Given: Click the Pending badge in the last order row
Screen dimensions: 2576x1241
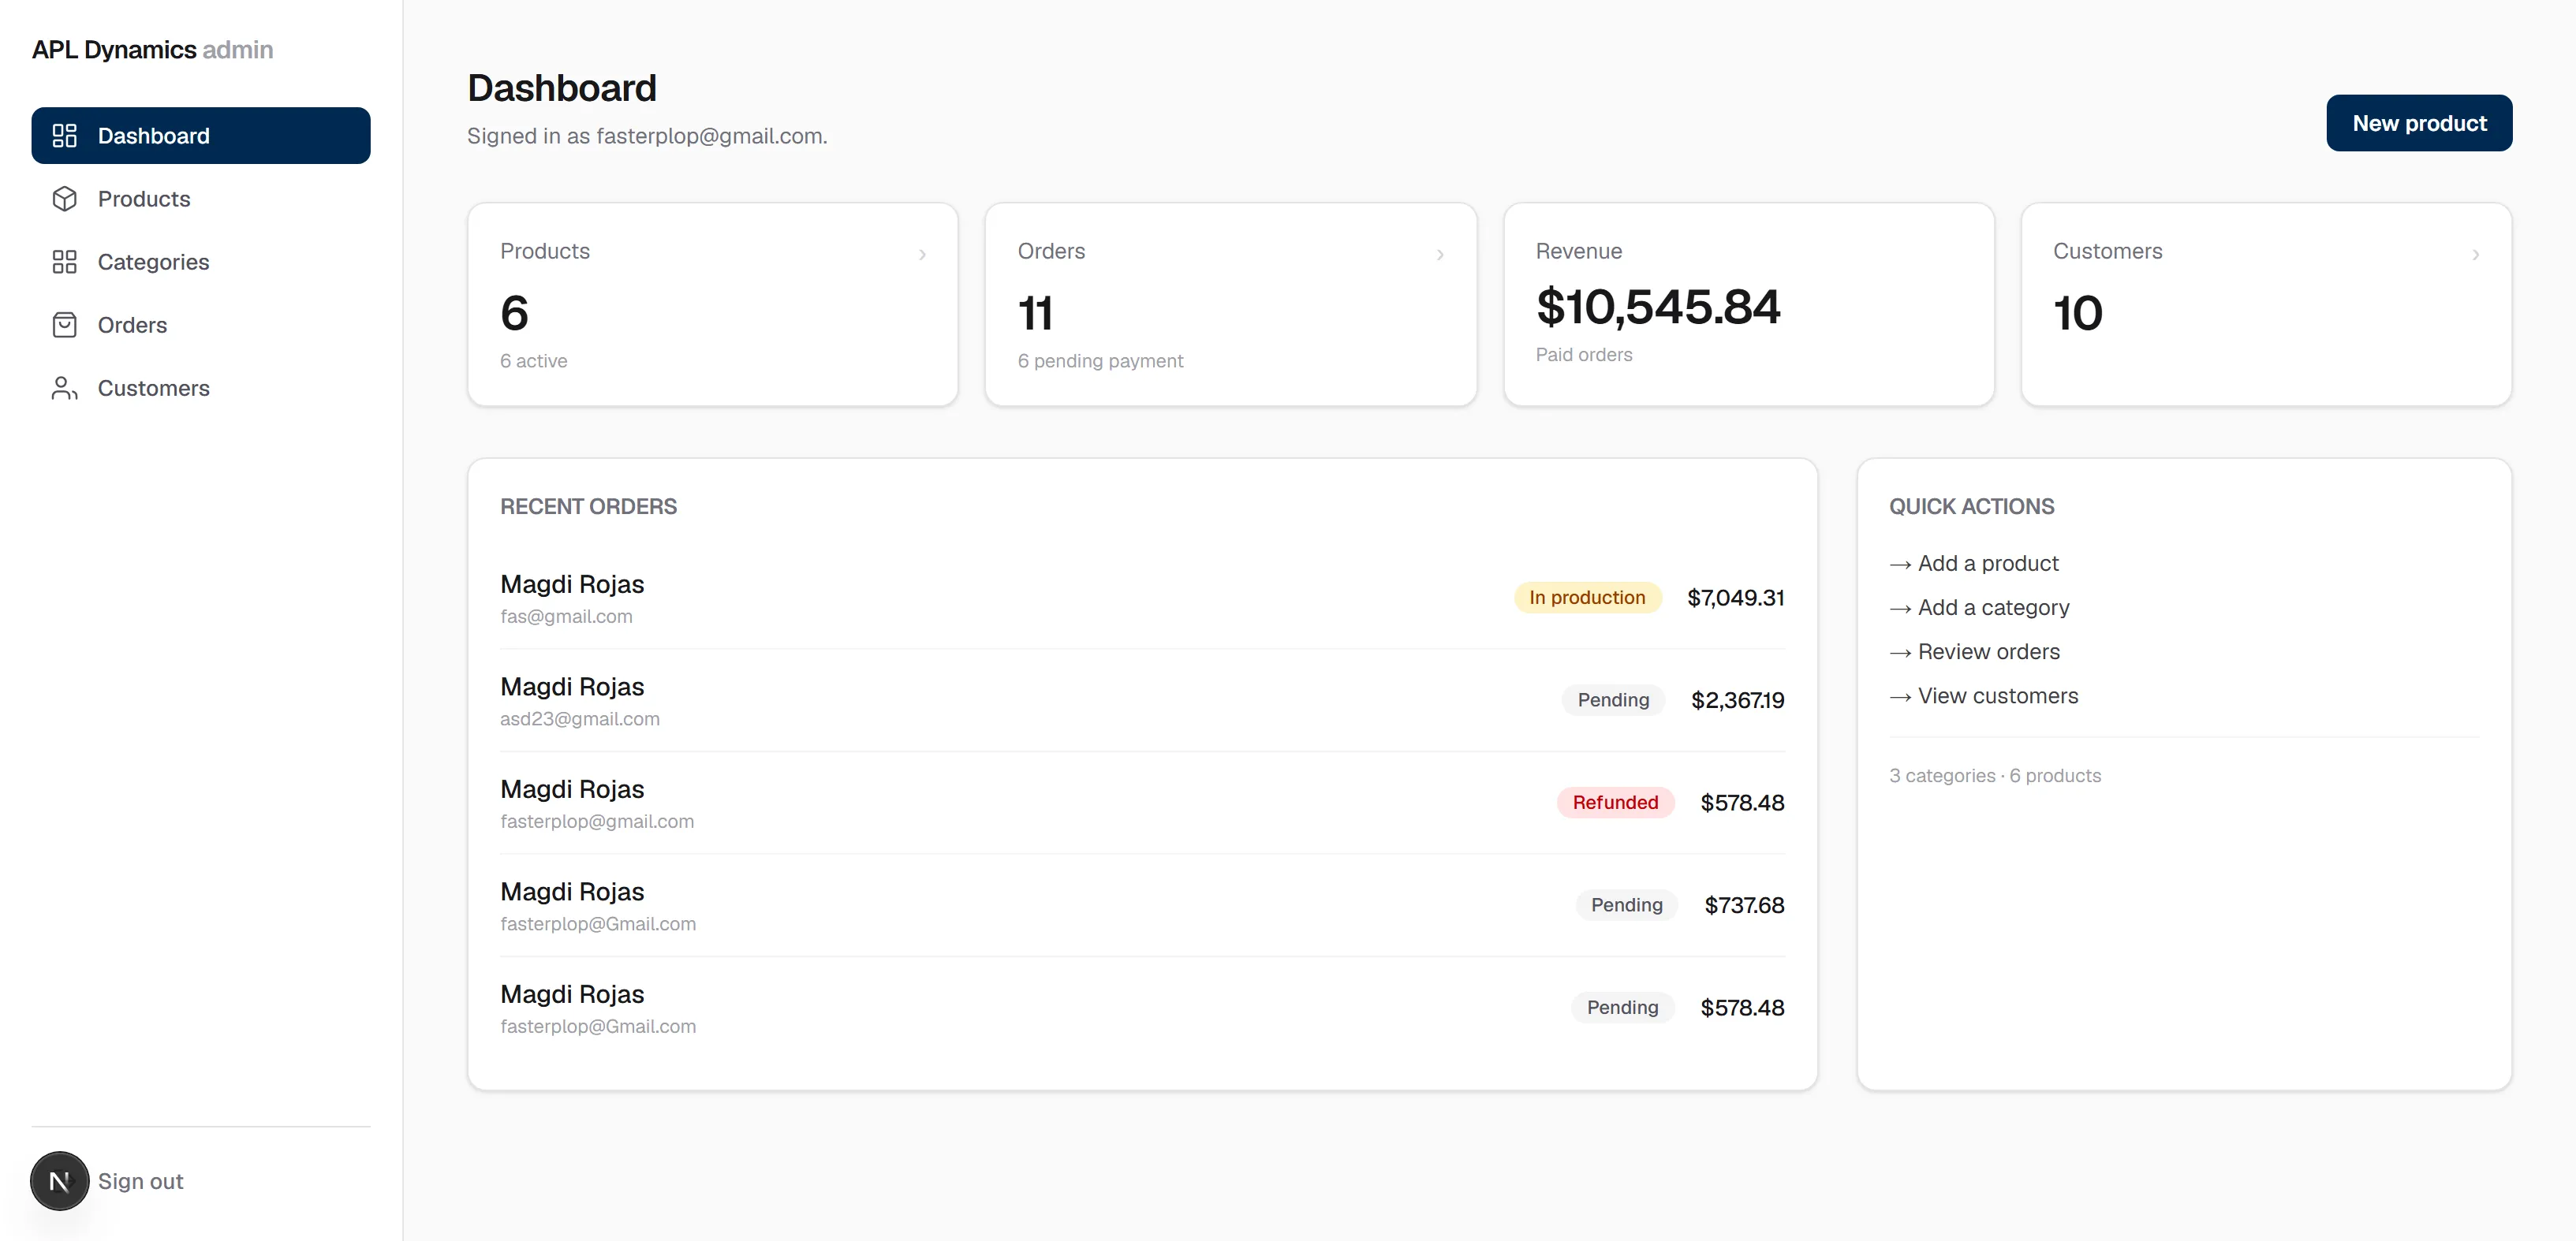Looking at the screenshot, I should (1622, 1008).
